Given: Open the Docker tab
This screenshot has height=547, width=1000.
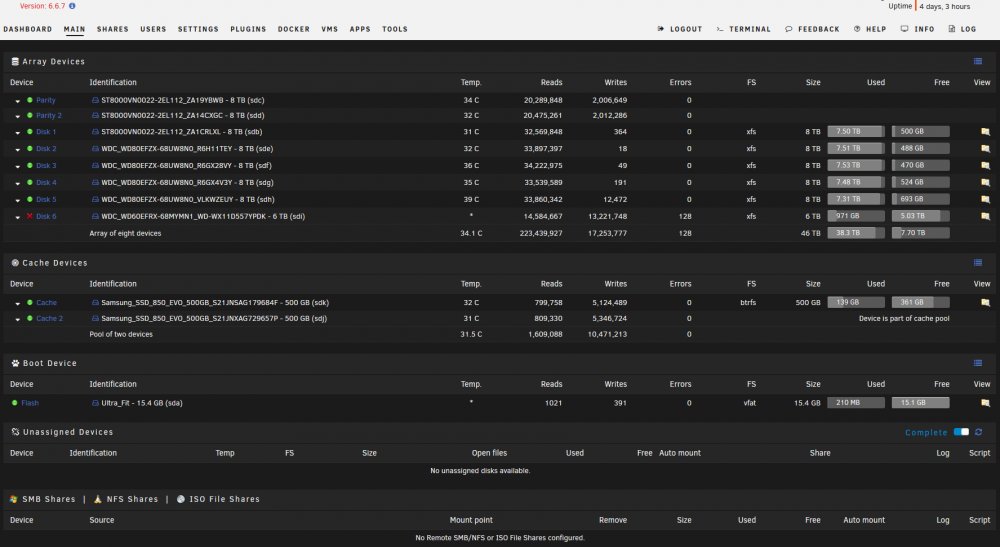Looking at the screenshot, I should [x=293, y=29].
